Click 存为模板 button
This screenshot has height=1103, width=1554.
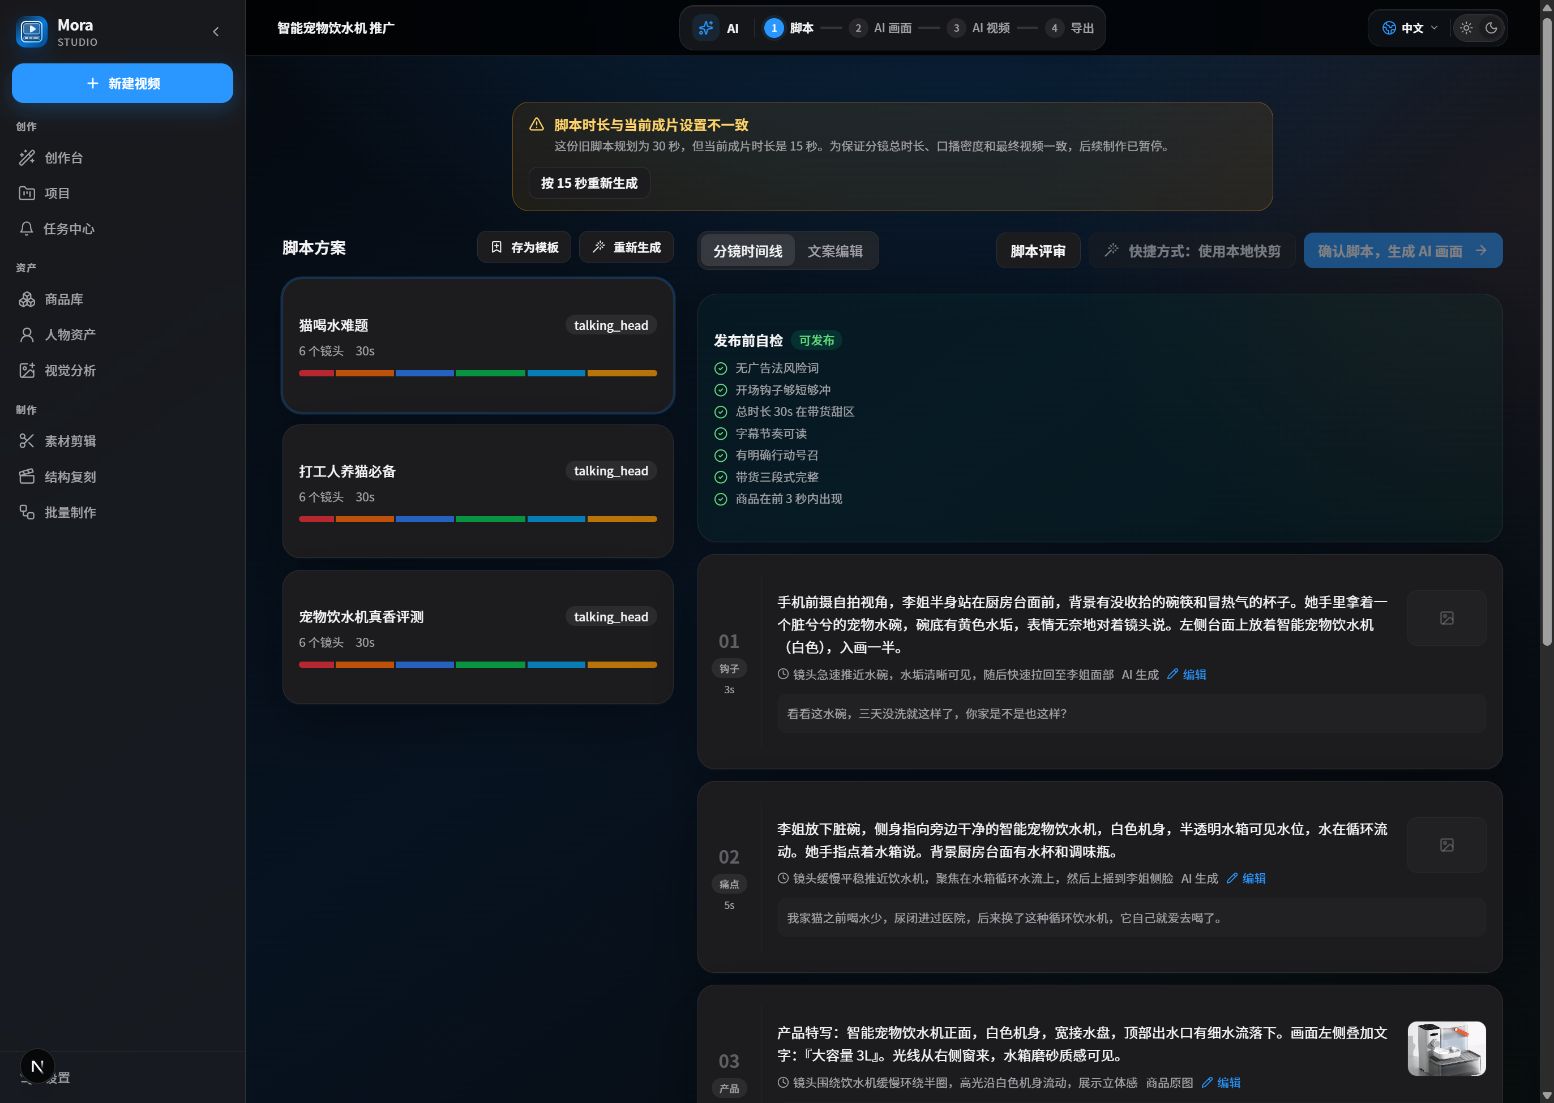524,247
